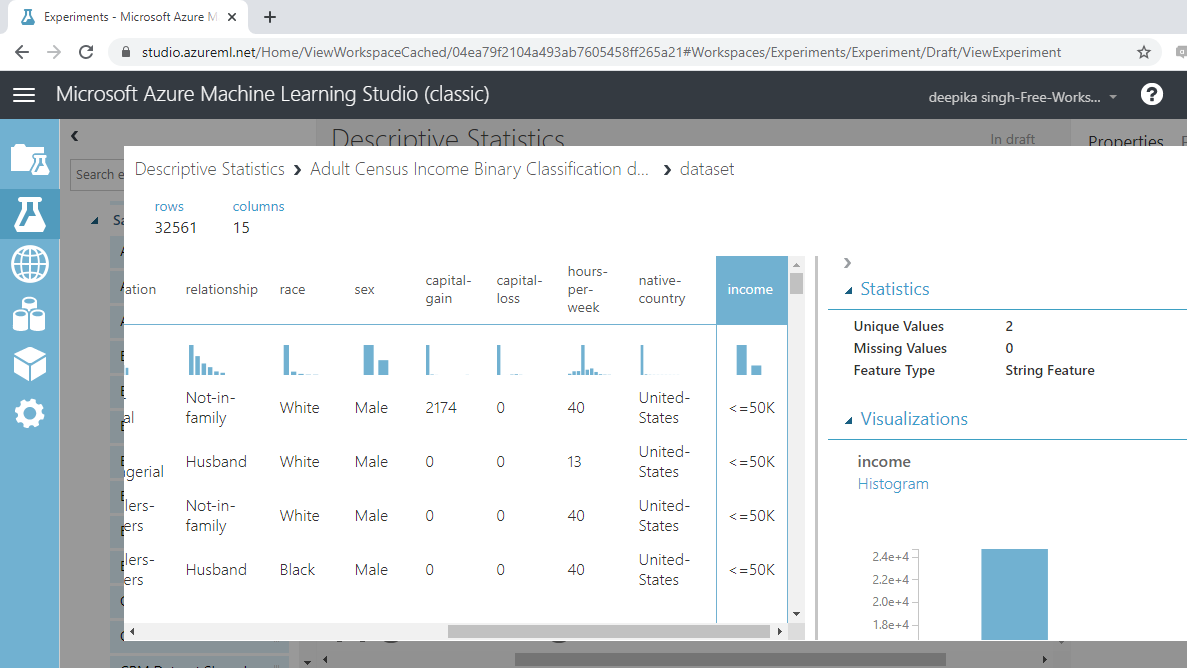Click the relationship column mini histogram
Image resolution: width=1187 pixels, height=668 pixels.
(x=207, y=360)
